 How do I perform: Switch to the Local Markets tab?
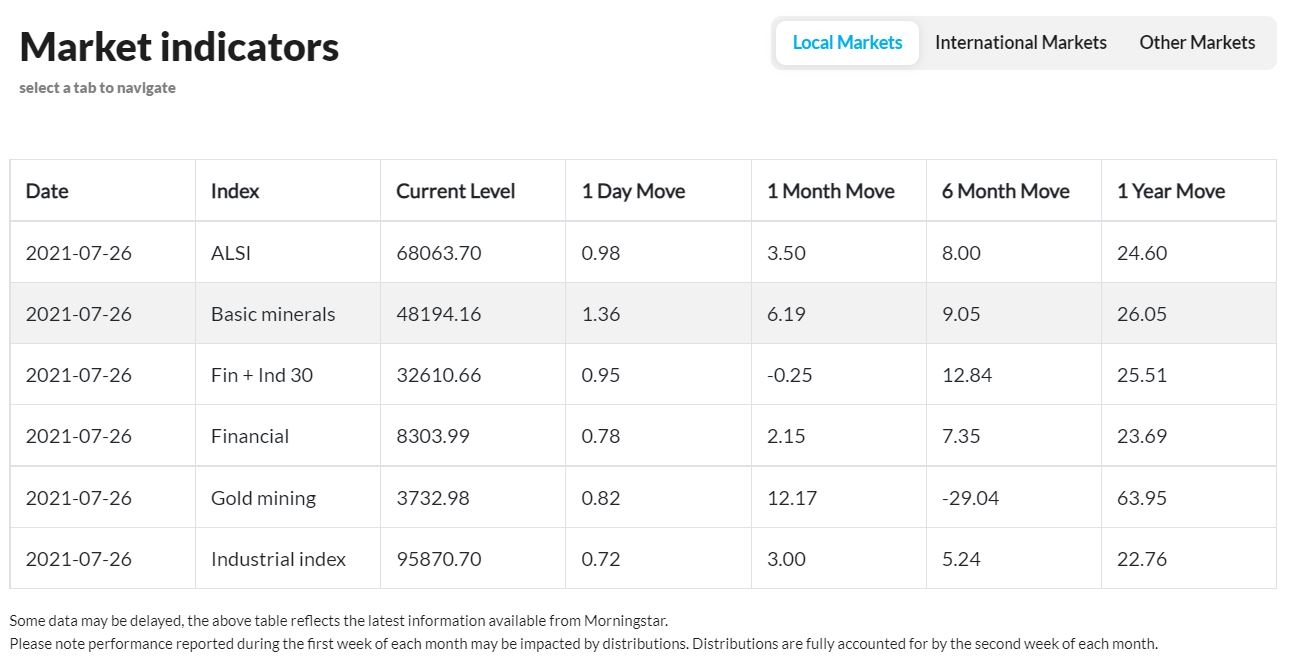tap(847, 42)
